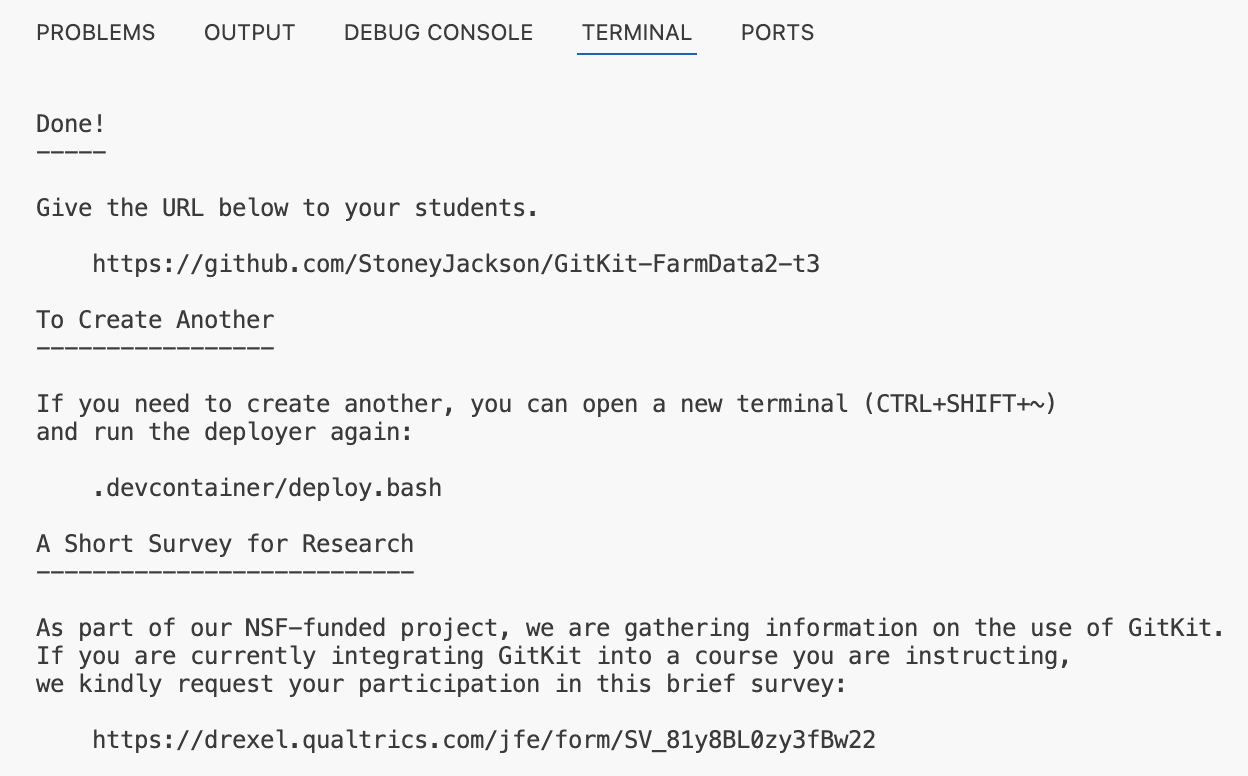Select the TERMINAL tab
1248x776 pixels.
point(637,33)
